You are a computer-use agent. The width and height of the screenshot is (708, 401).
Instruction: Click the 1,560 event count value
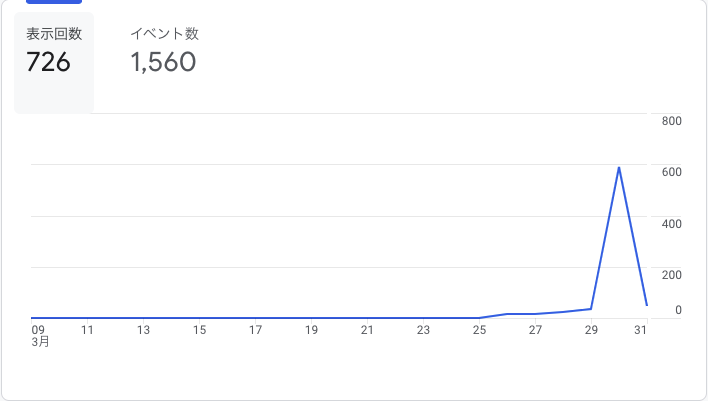pos(163,62)
